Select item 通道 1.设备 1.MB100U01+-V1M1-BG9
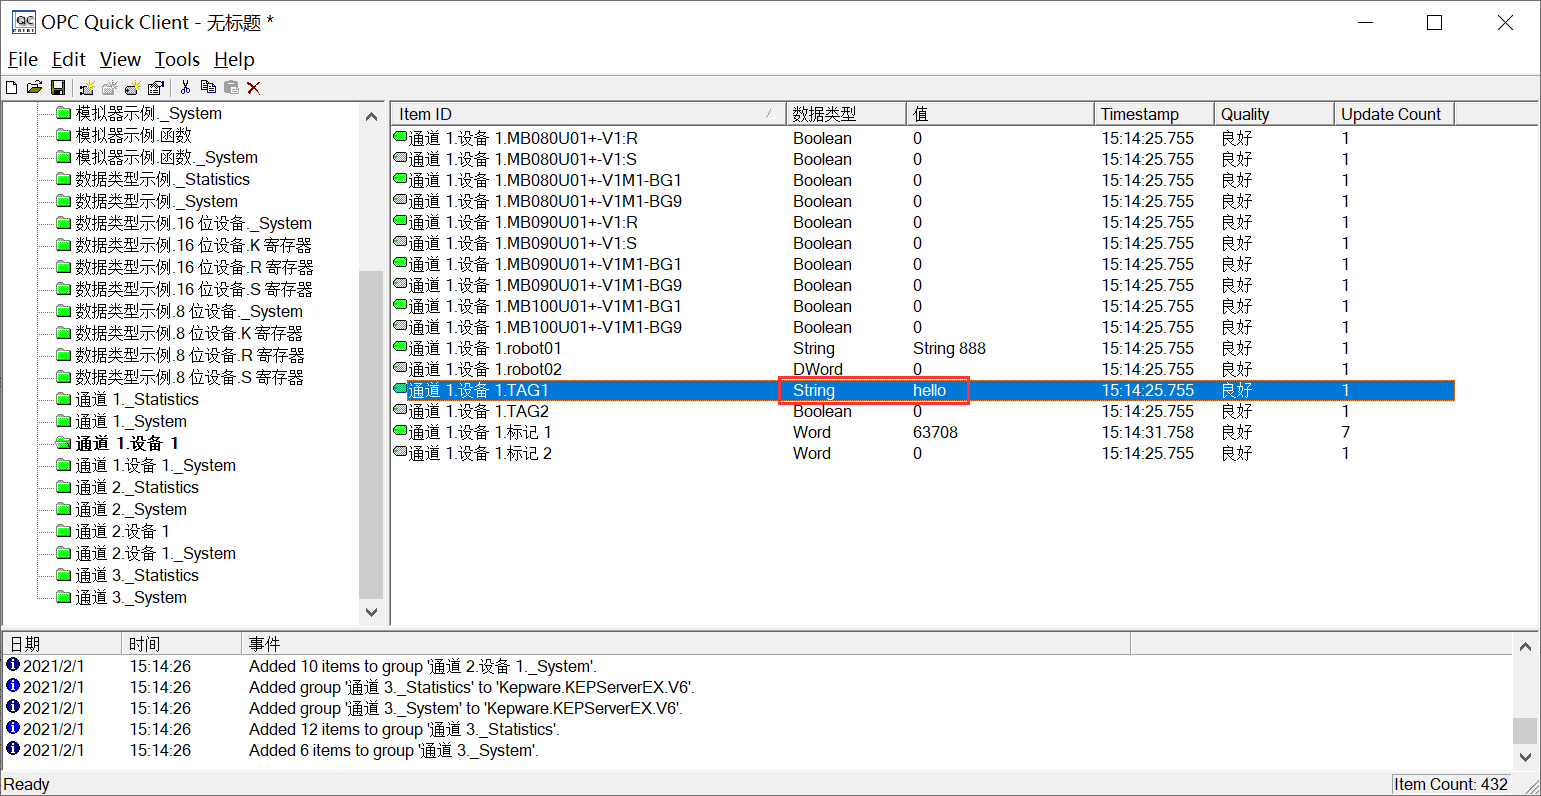Image resolution: width=1541 pixels, height=796 pixels. tap(545, 327)
